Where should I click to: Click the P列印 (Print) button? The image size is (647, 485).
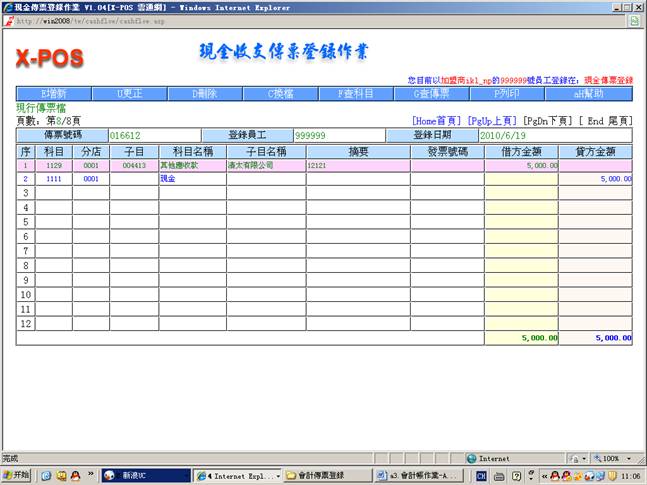click(x=505, y=93)
